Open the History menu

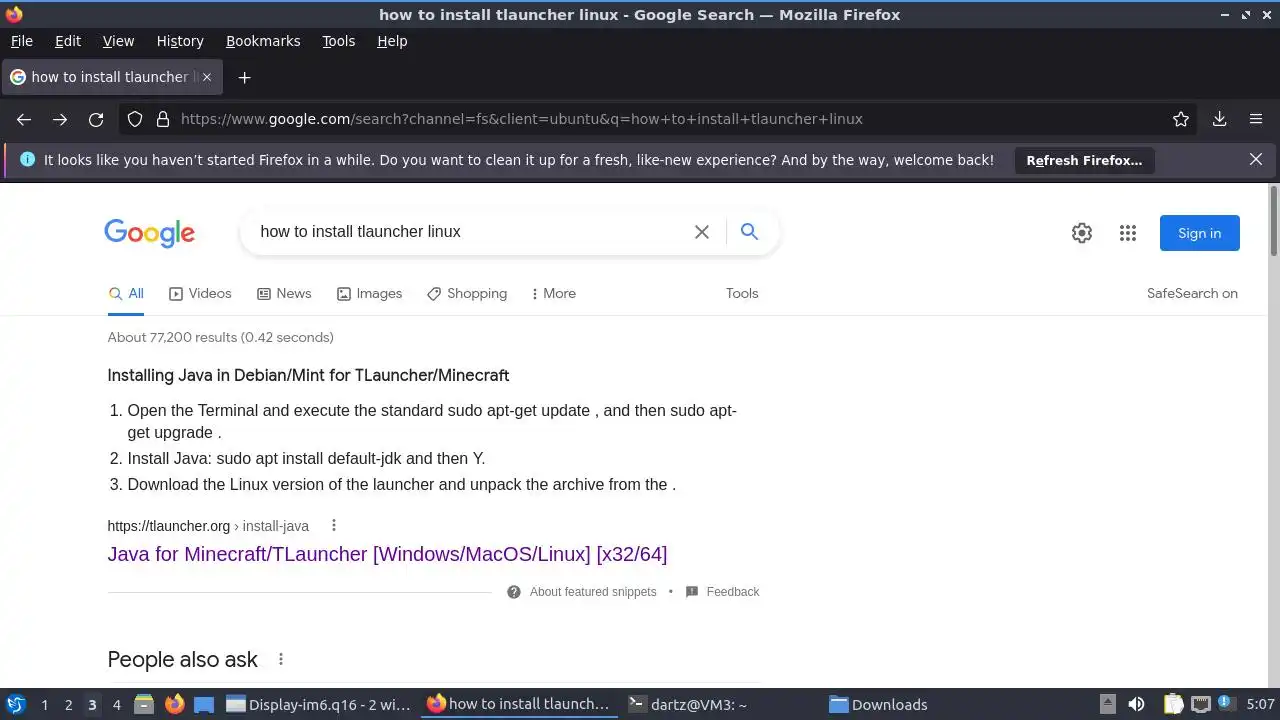pyautogui.click(x=180, y=41)
